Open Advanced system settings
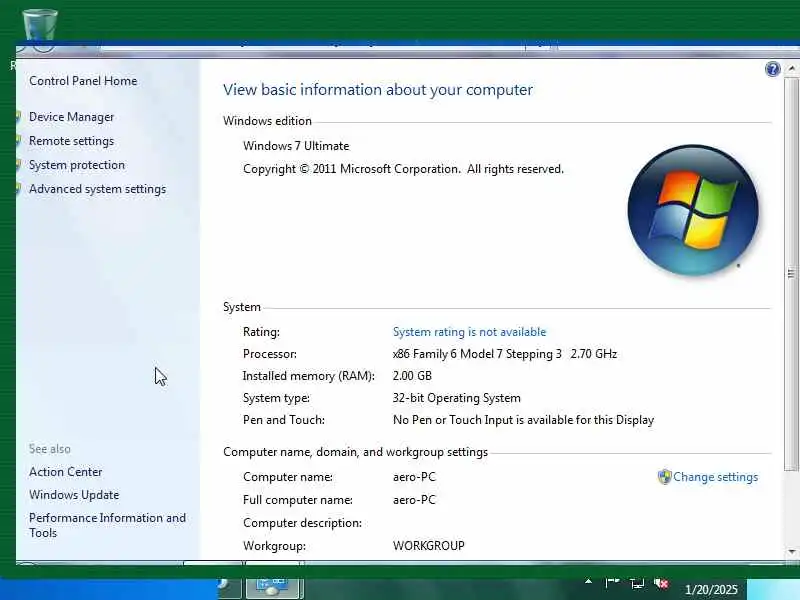The image size is (800, 600). tap(97, 189)
